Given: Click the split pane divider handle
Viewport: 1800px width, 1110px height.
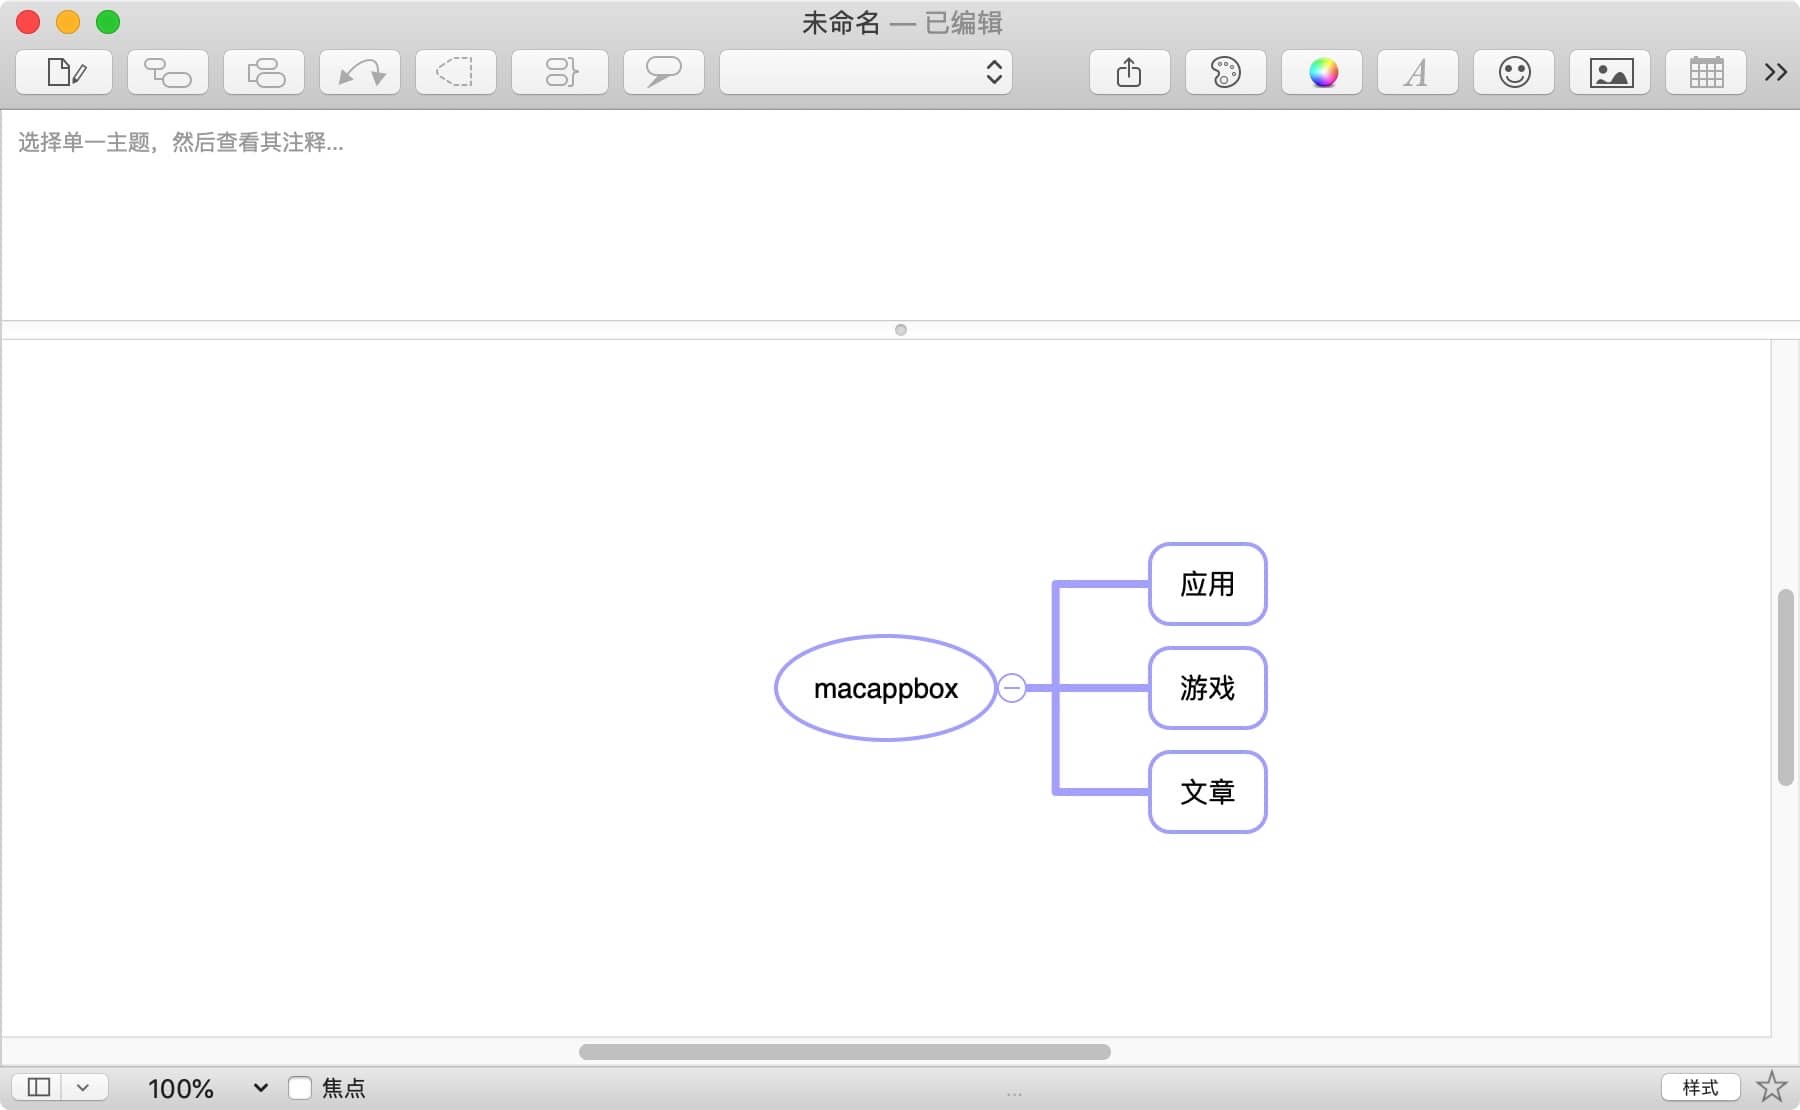Looking at the screenshot, I should [x=901, y=330].
